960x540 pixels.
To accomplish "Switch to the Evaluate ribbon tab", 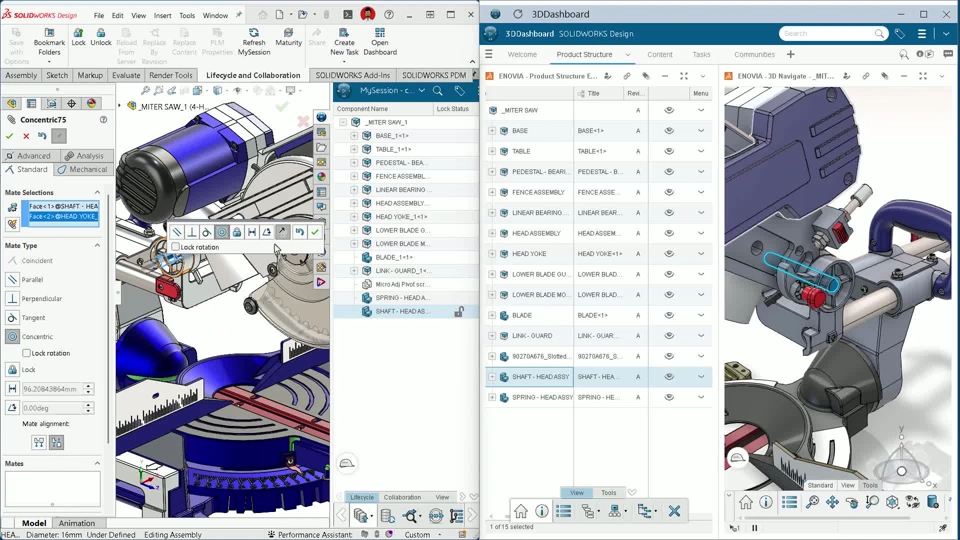I will (126, 75).
